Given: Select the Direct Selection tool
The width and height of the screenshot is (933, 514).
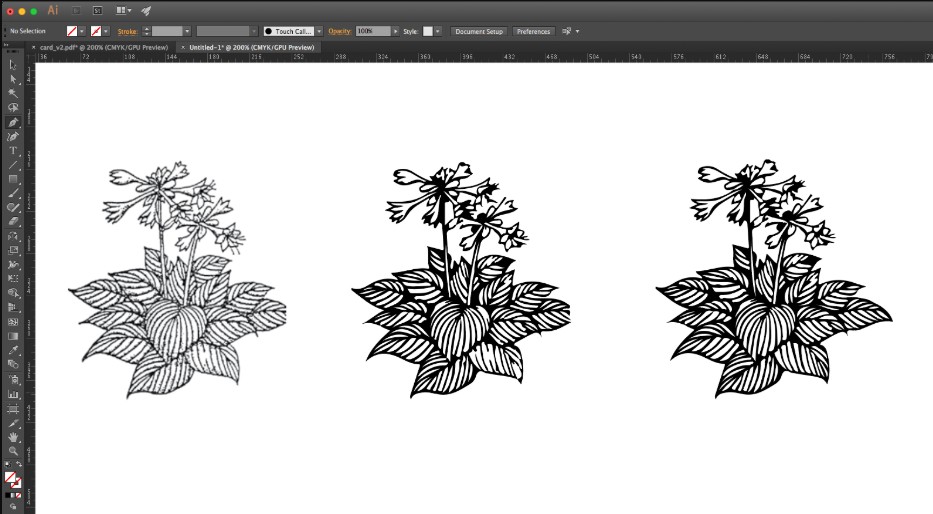Looking at the screenshot, I should coord(13,79).
